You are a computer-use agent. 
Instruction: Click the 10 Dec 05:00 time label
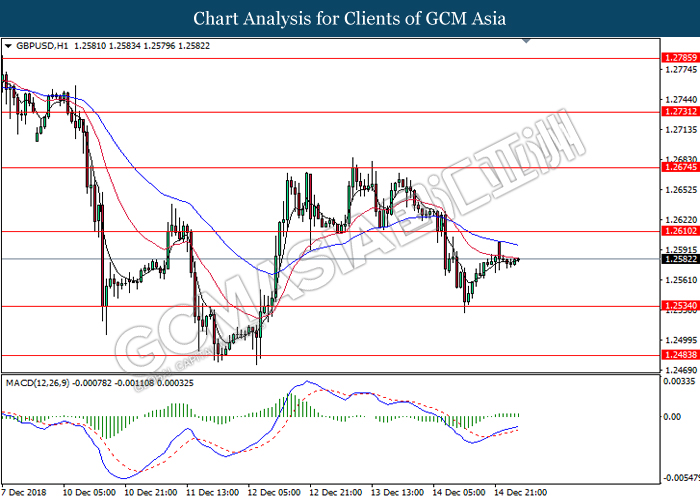pyautogui.click(x=89, y=492)
